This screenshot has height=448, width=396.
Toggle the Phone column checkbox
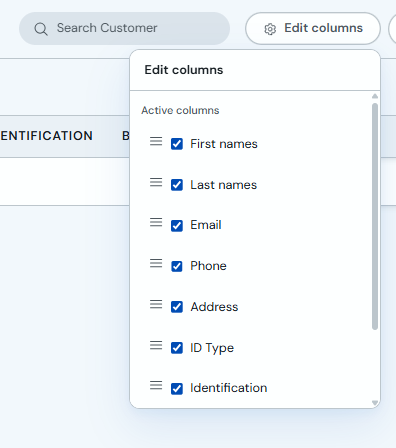pos(177,266)
